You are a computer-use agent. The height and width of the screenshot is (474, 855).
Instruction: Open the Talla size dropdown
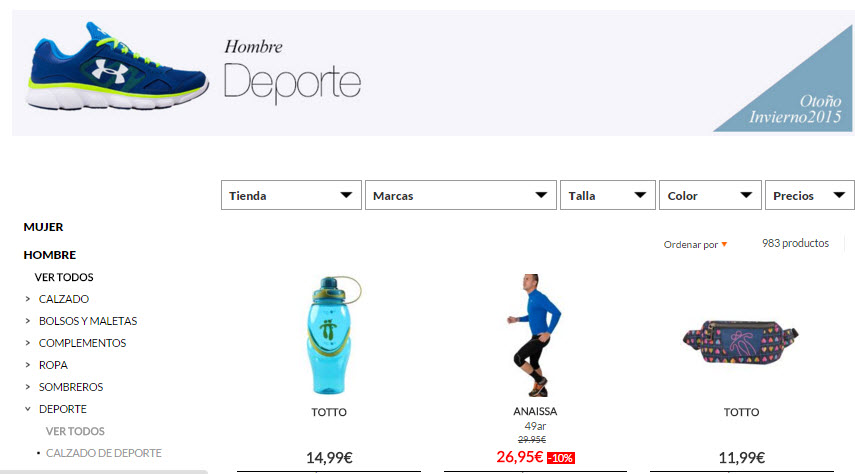pyautogui.click(x=607, y=195)
